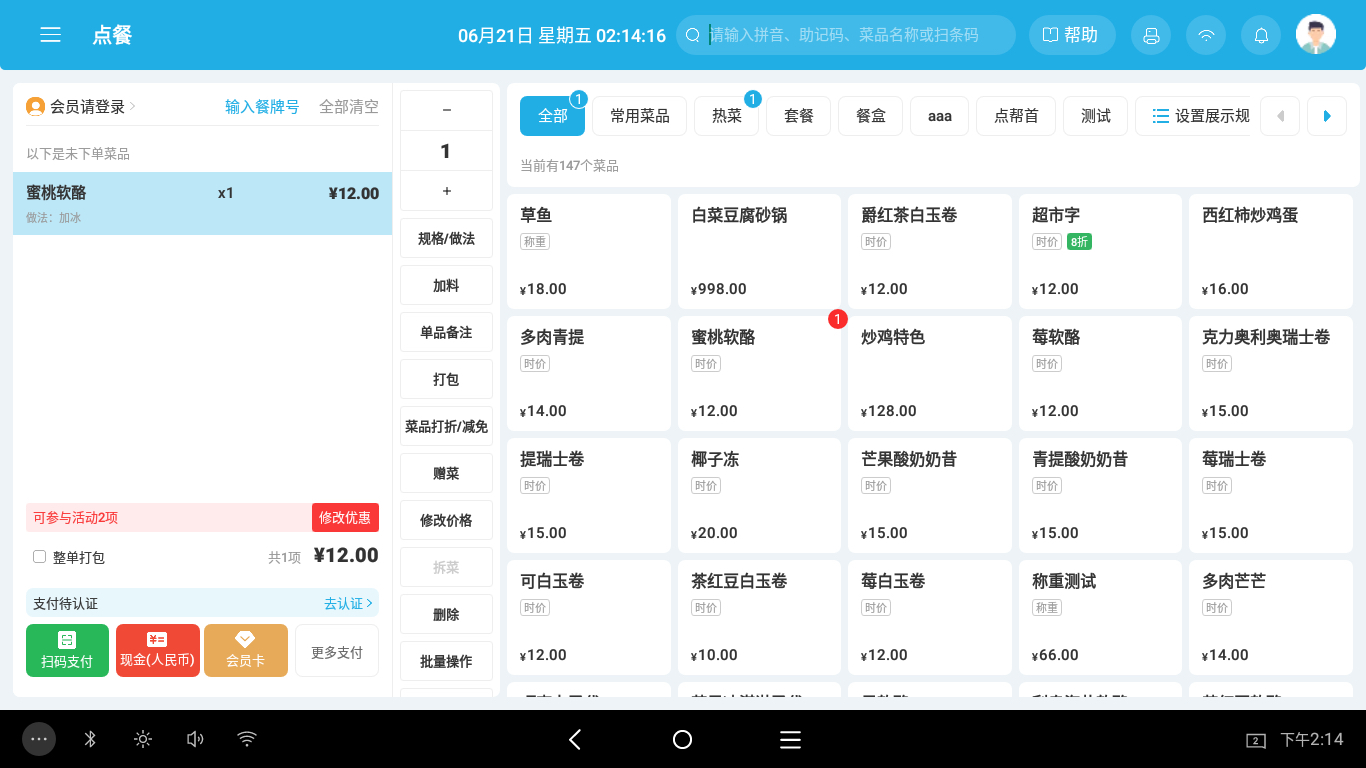
Task: Open 菜品打折/减免 discount
Action: click(446, 426)
